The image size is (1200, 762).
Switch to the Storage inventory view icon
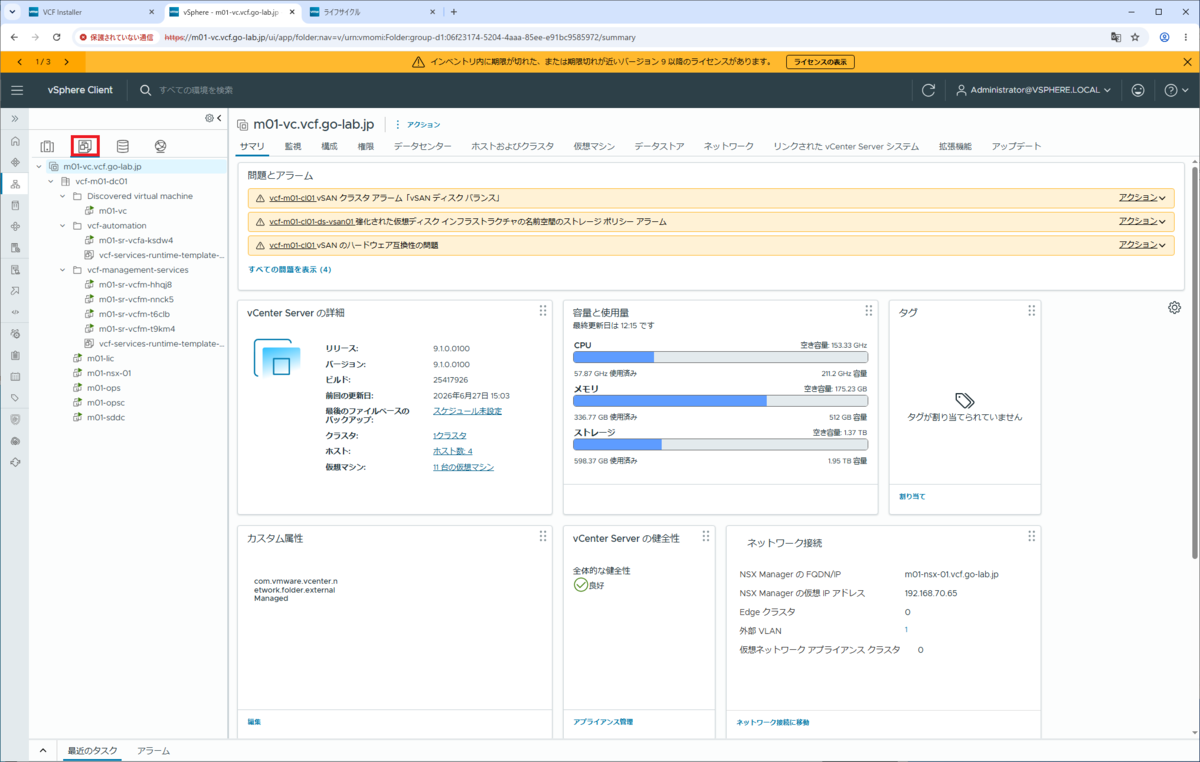122,146
